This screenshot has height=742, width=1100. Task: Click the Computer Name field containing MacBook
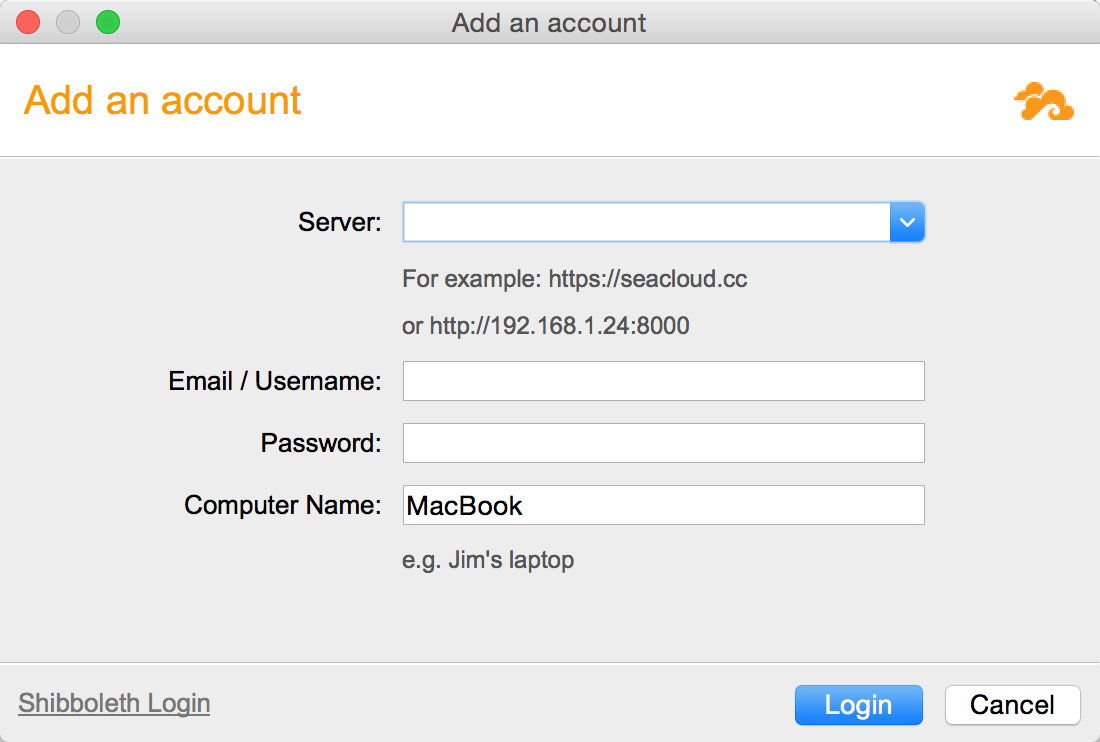click(x=664, y=505)
